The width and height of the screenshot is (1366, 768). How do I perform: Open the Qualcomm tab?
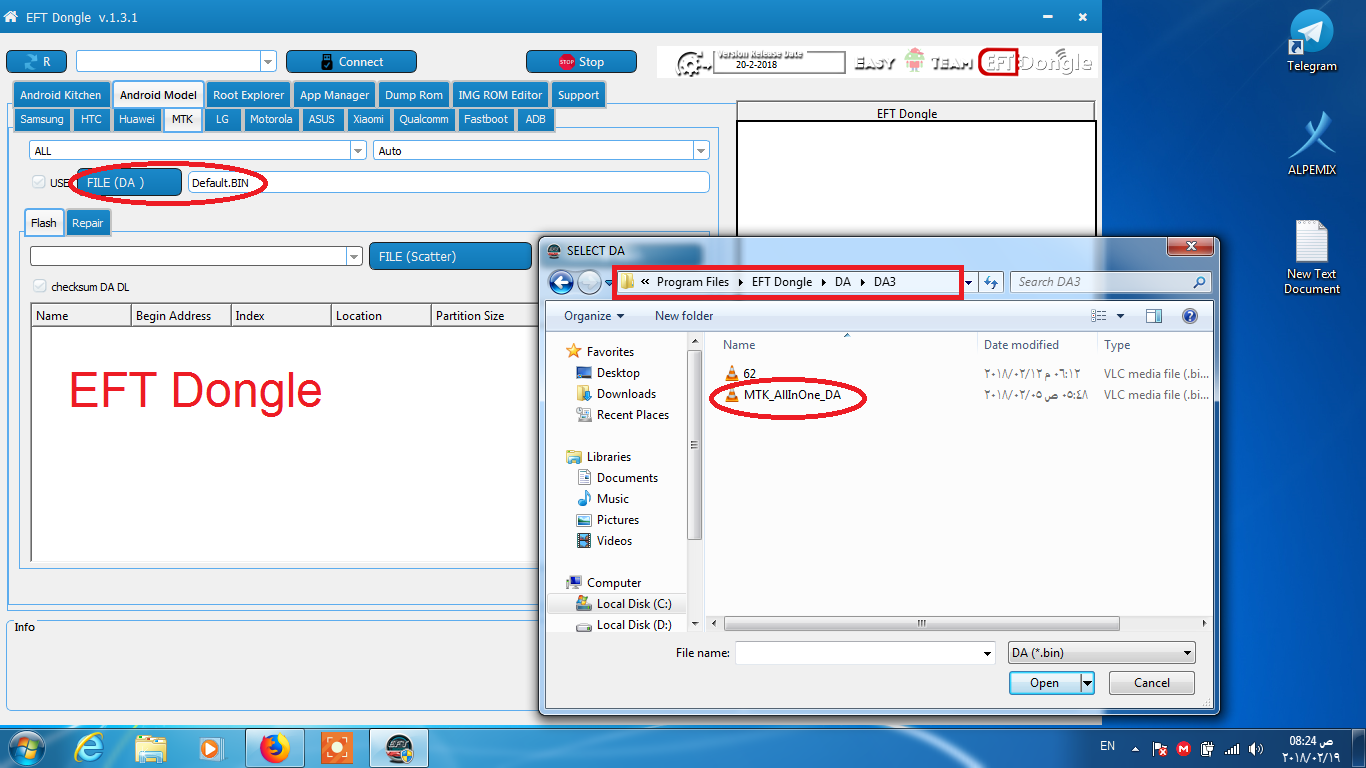(x=424, y=119)
